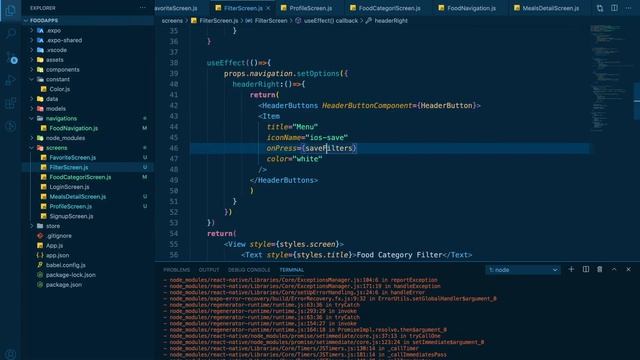The image size is (640, 360).
Task: Open editor more actions menu
Action: tap(629, 8)
